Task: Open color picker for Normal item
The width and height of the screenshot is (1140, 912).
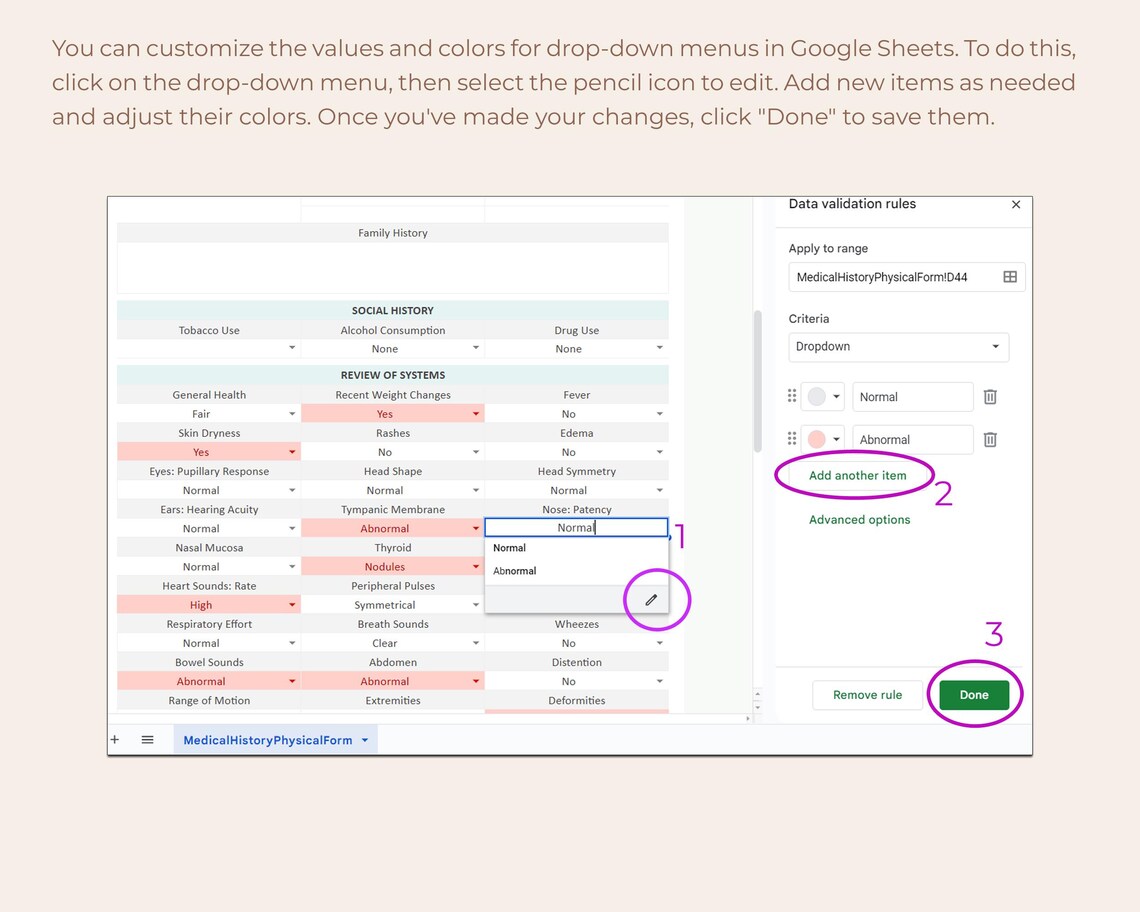Action: [x=823, y=397]
